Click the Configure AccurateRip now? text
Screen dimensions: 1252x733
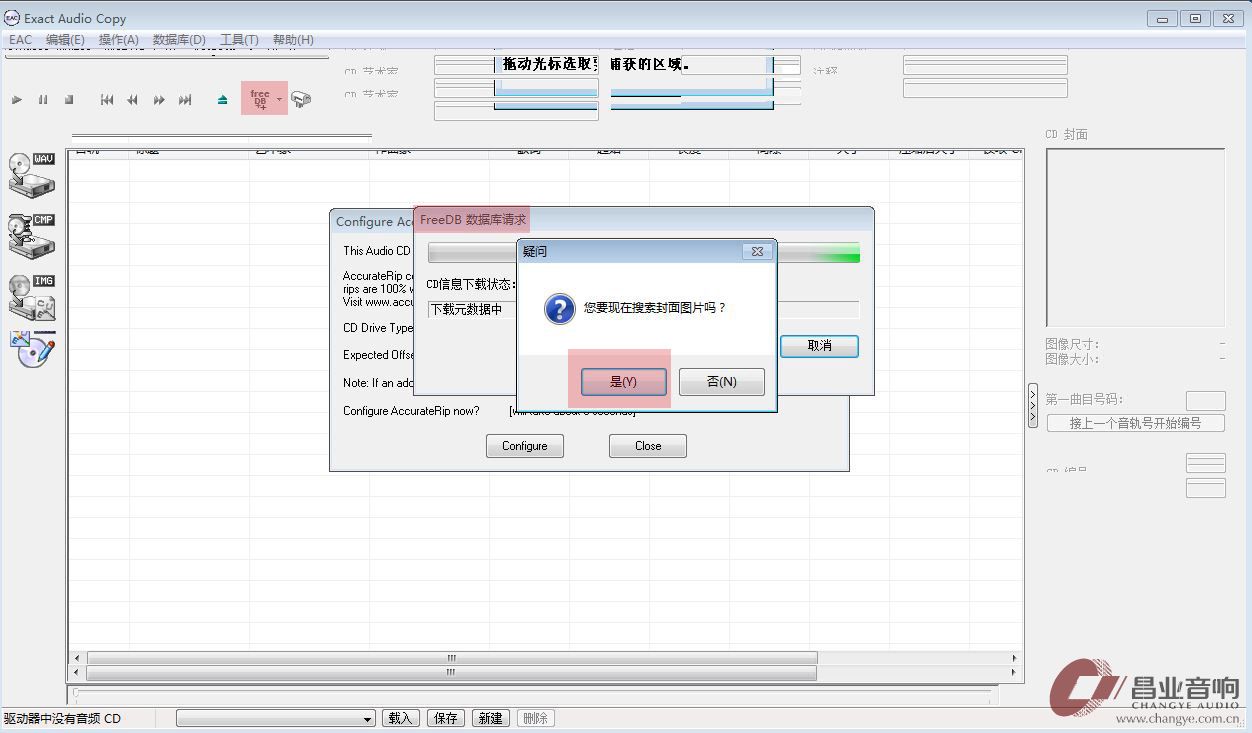411,411
